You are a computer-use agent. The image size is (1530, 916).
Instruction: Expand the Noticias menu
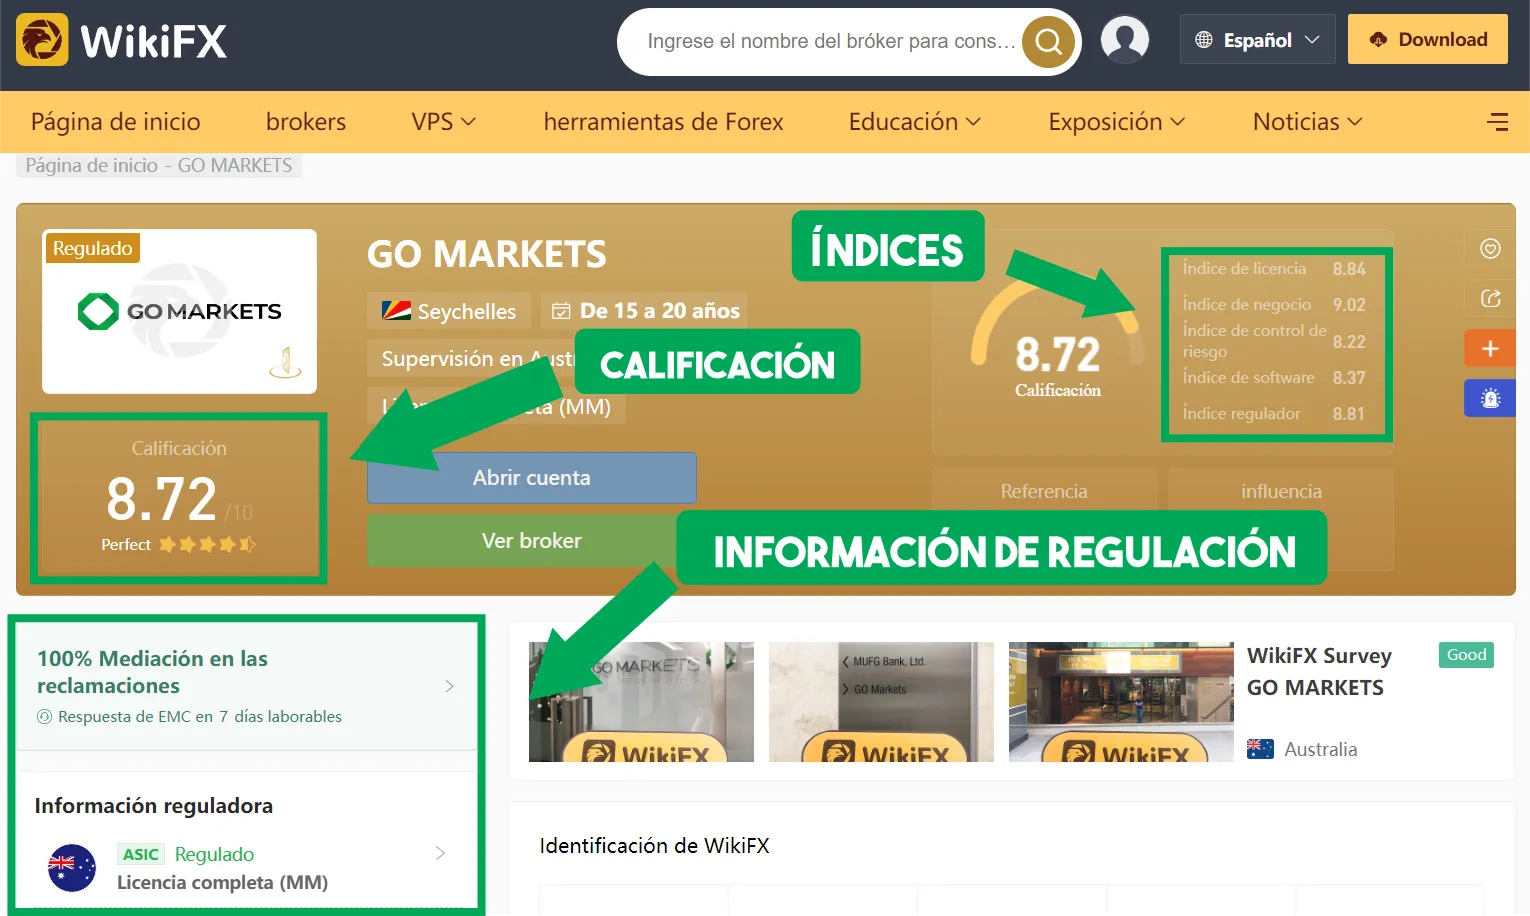click(x=1307, y=122)
